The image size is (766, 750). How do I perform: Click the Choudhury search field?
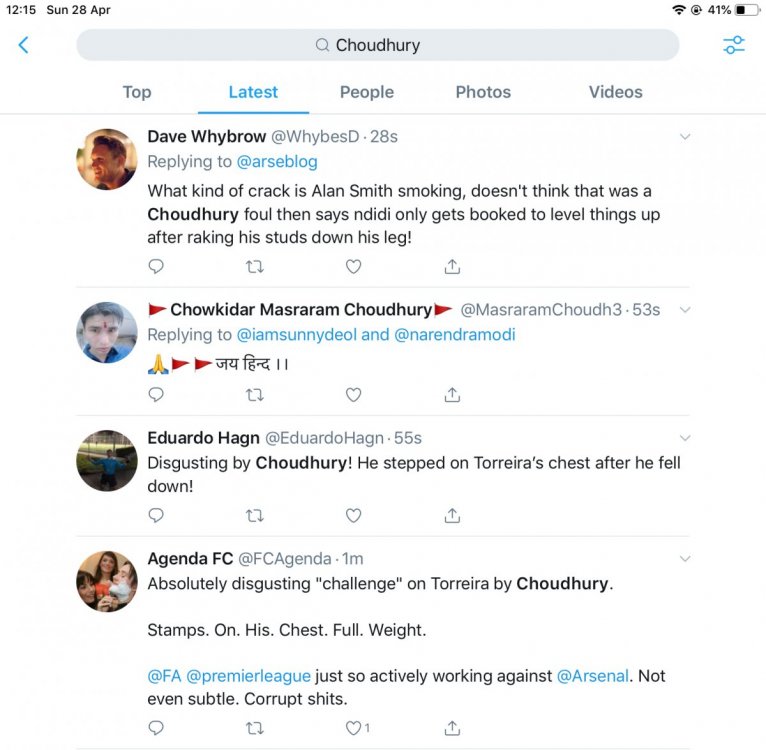coord(378,45)
